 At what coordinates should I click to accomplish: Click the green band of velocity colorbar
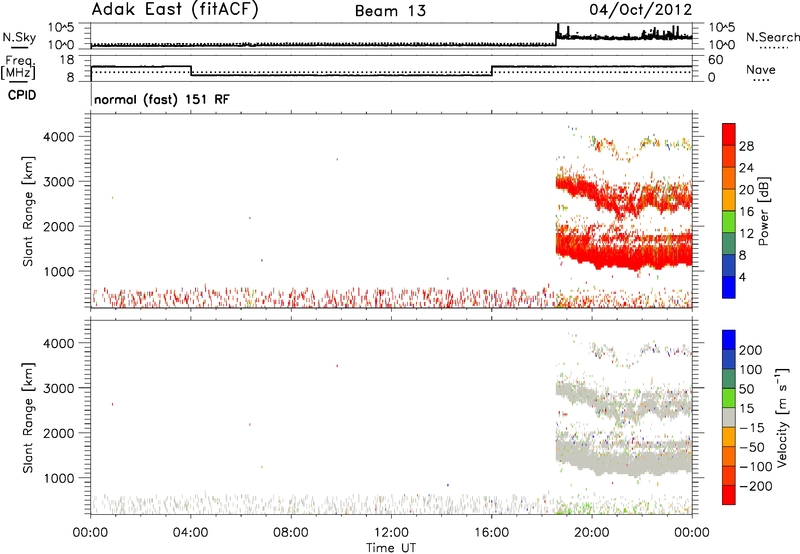tap(729, 398)
